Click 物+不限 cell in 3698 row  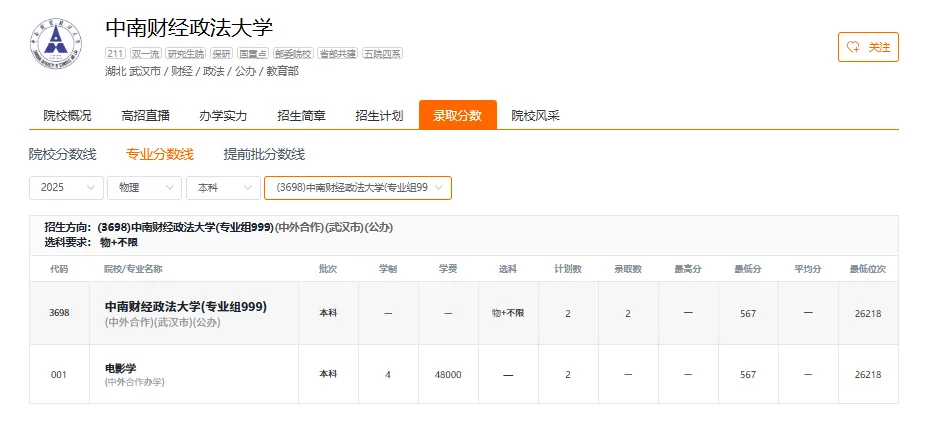[x=508, y=313]
